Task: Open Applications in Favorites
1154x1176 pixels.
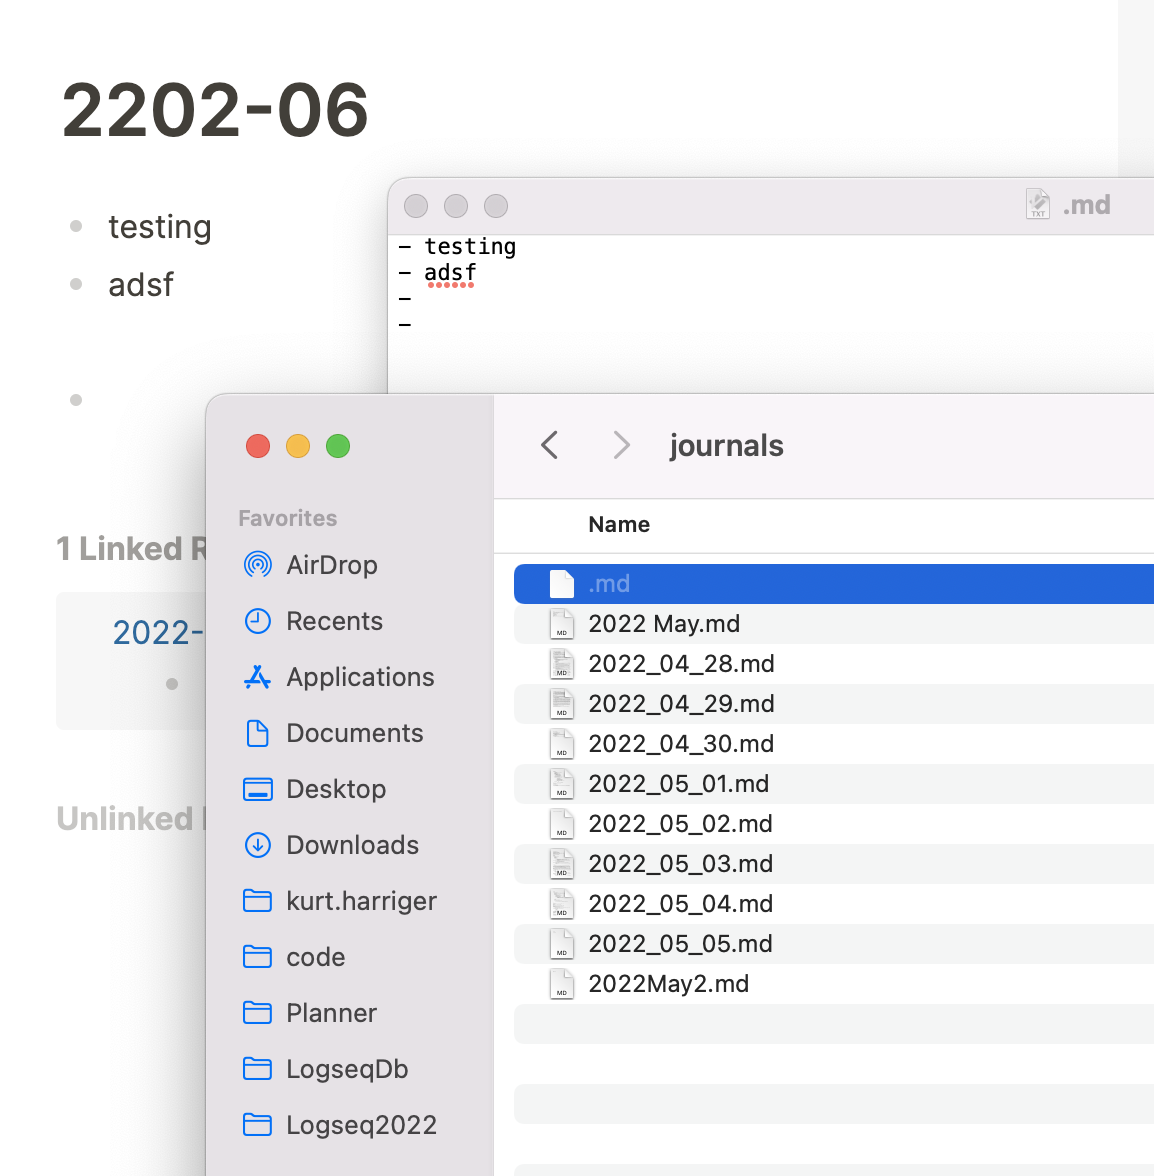Action: [x=360, y=677]
